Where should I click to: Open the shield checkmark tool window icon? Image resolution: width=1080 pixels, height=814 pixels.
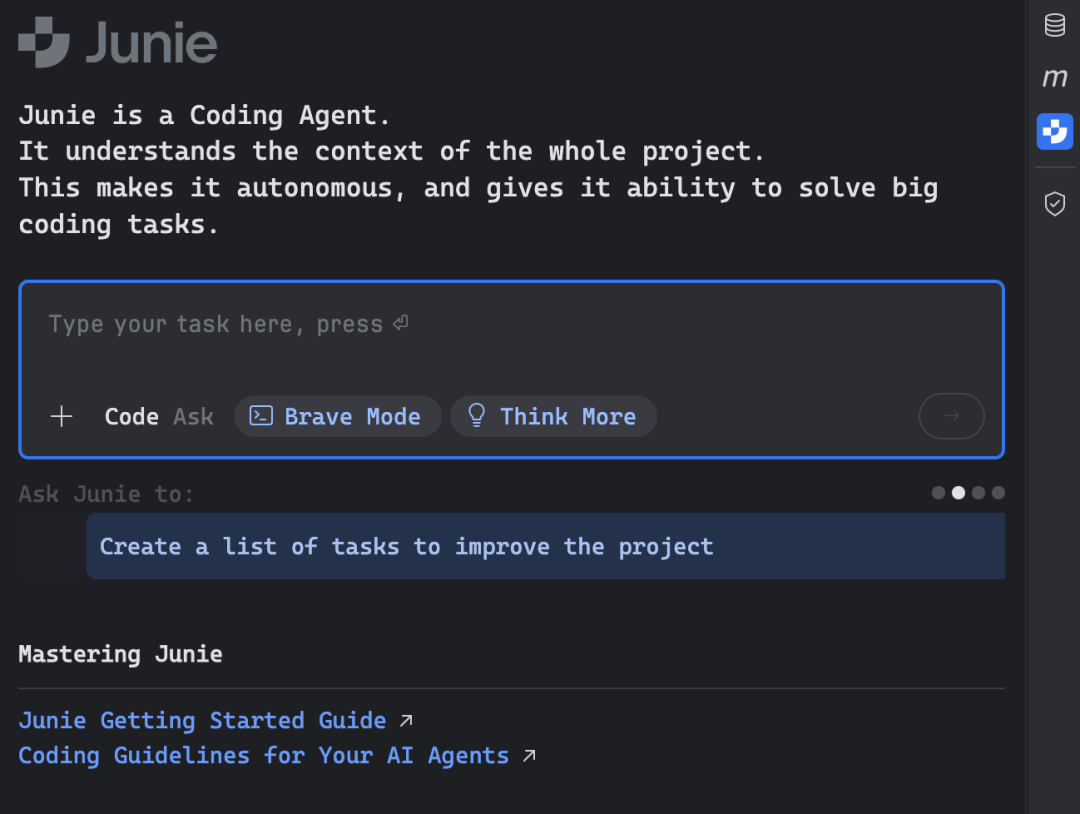click(1055, 204)
